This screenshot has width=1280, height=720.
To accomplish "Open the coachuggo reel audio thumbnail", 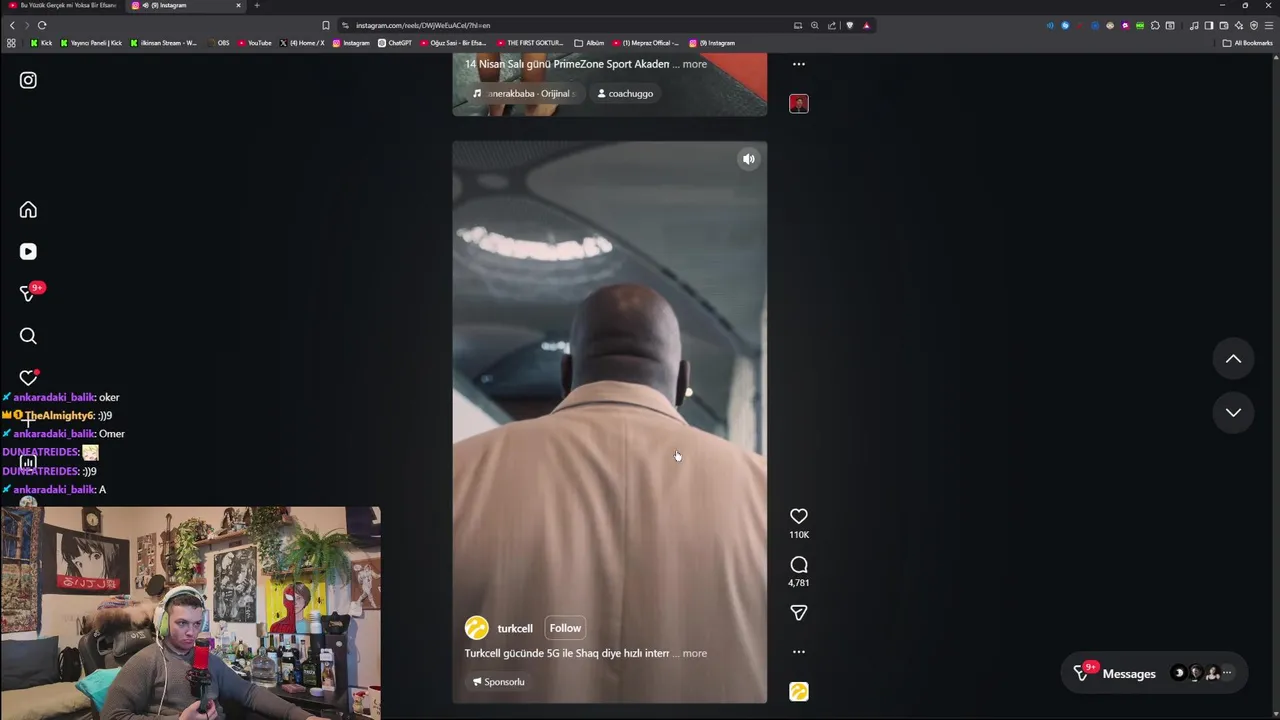I will (x=798, y=103).
